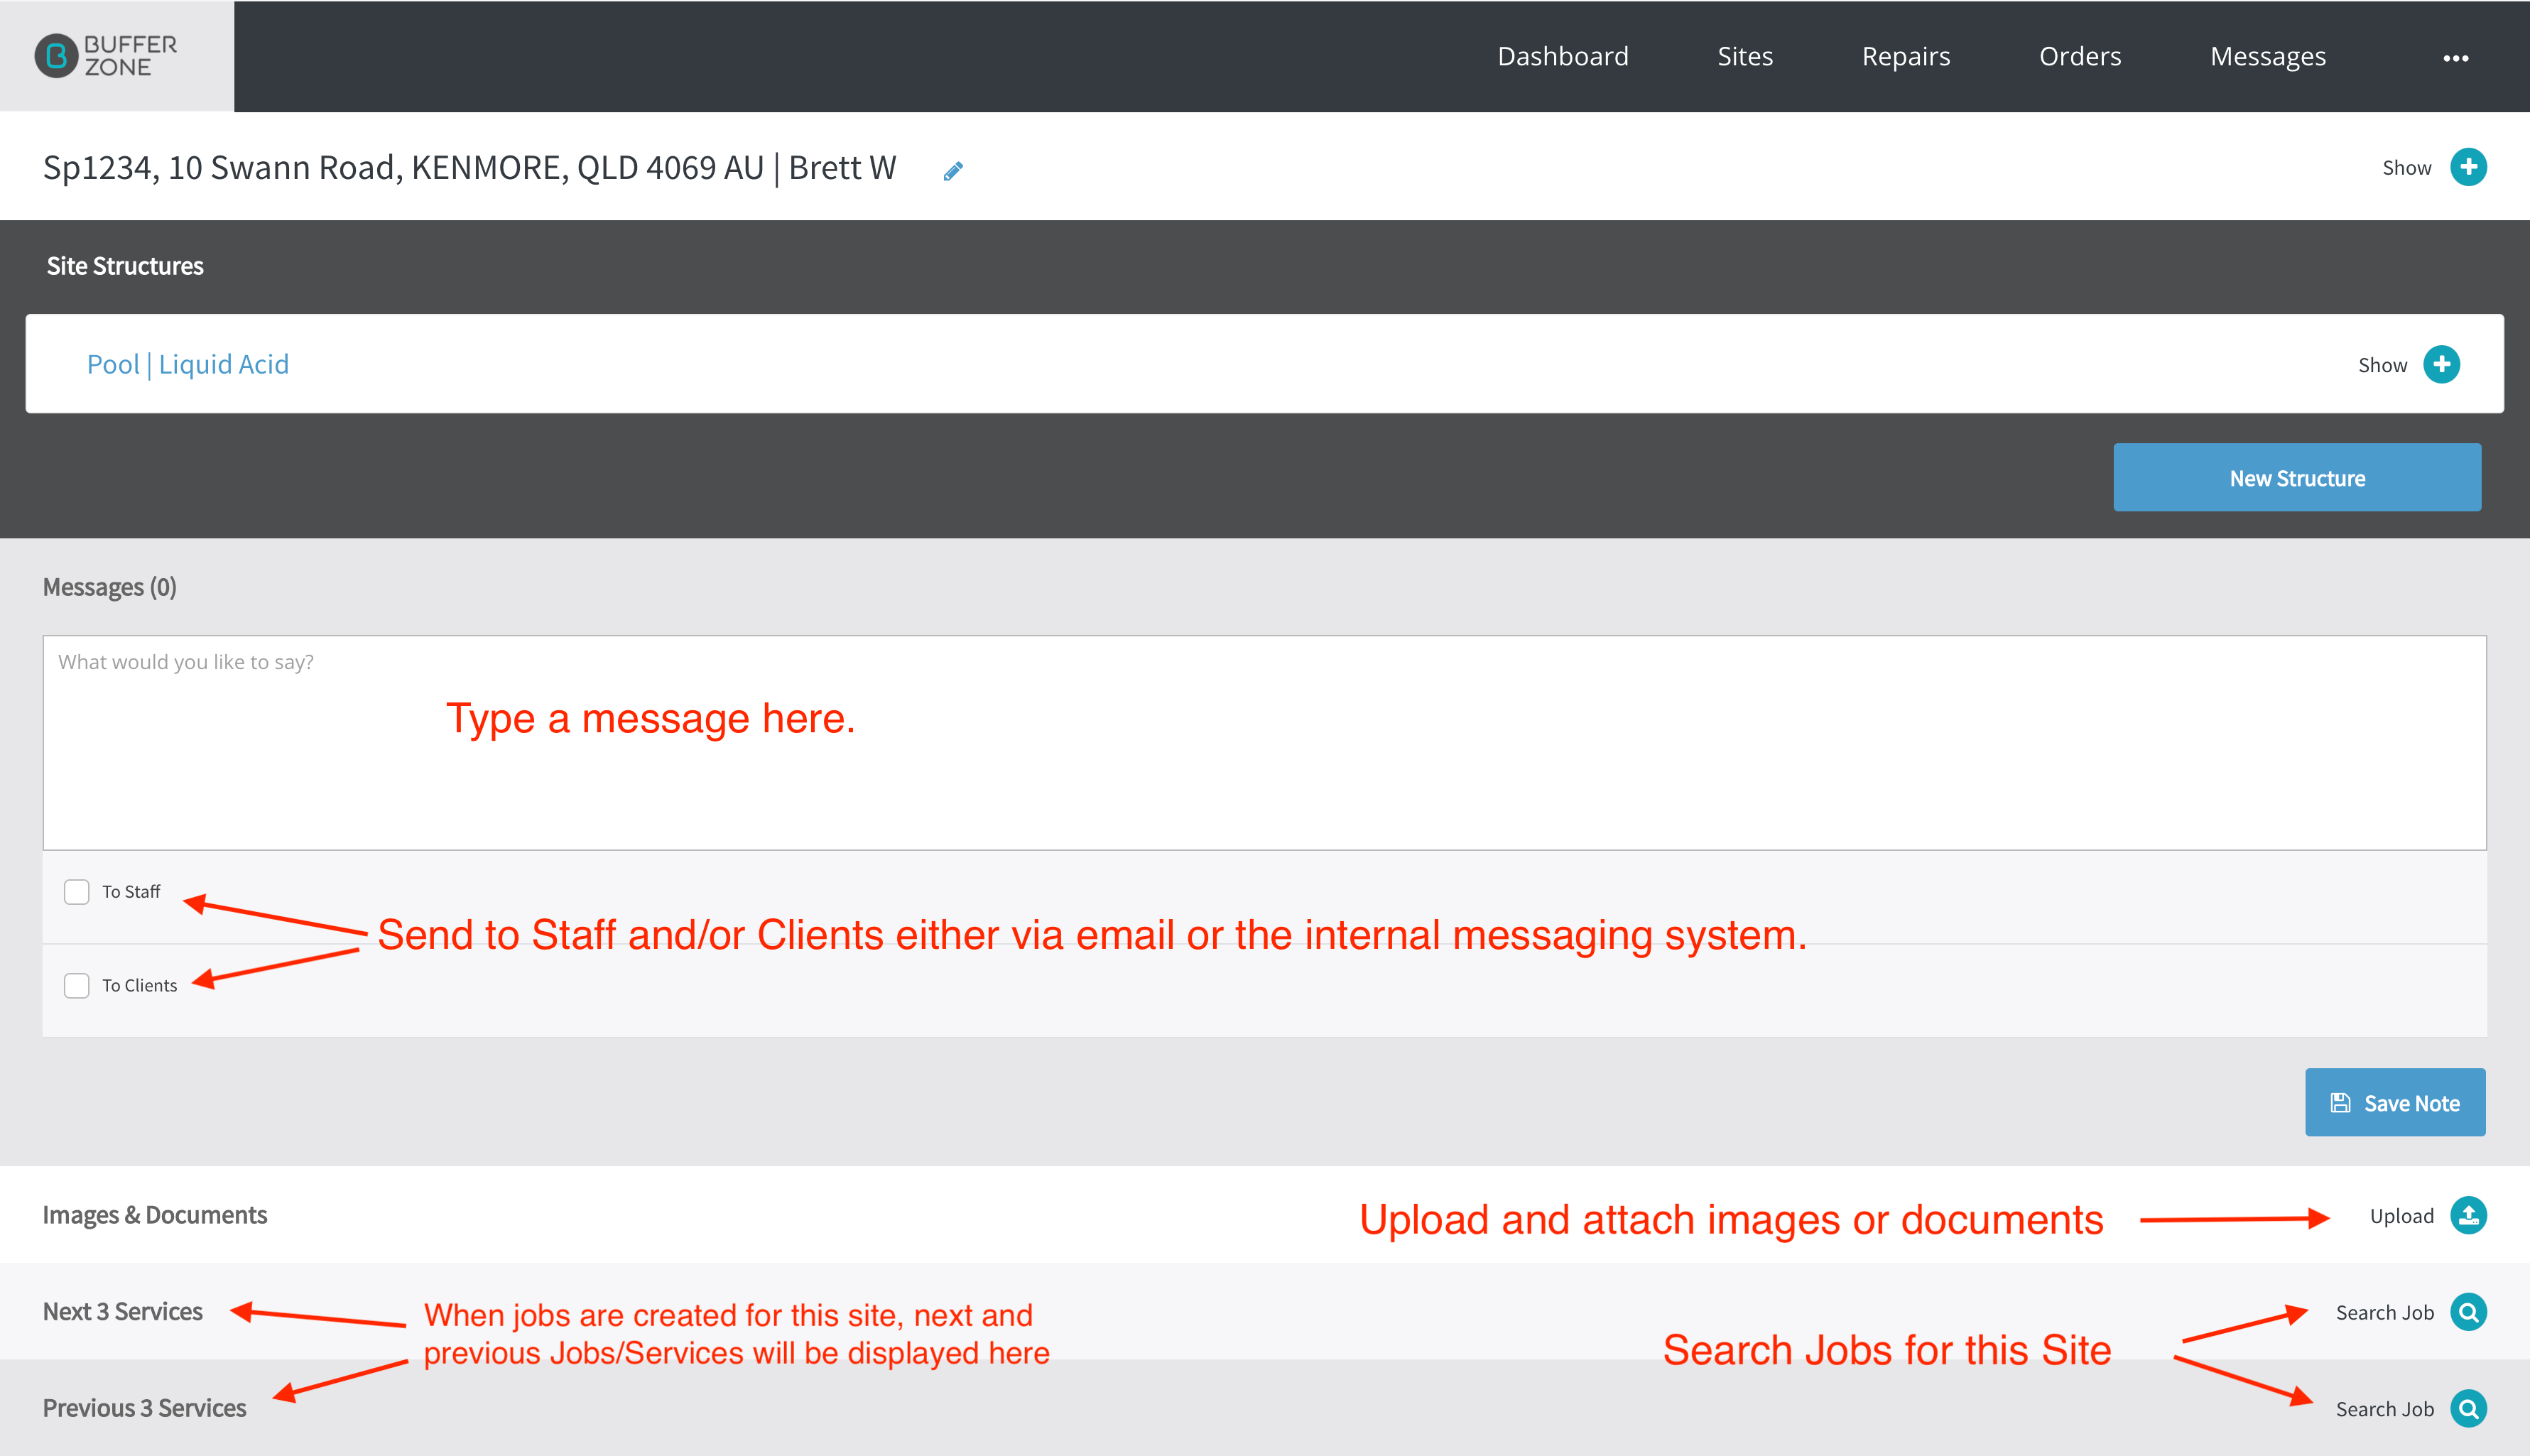The image size is (2530, 1456).
Task: Navigate to Orders
Action: coord(2080,56)
